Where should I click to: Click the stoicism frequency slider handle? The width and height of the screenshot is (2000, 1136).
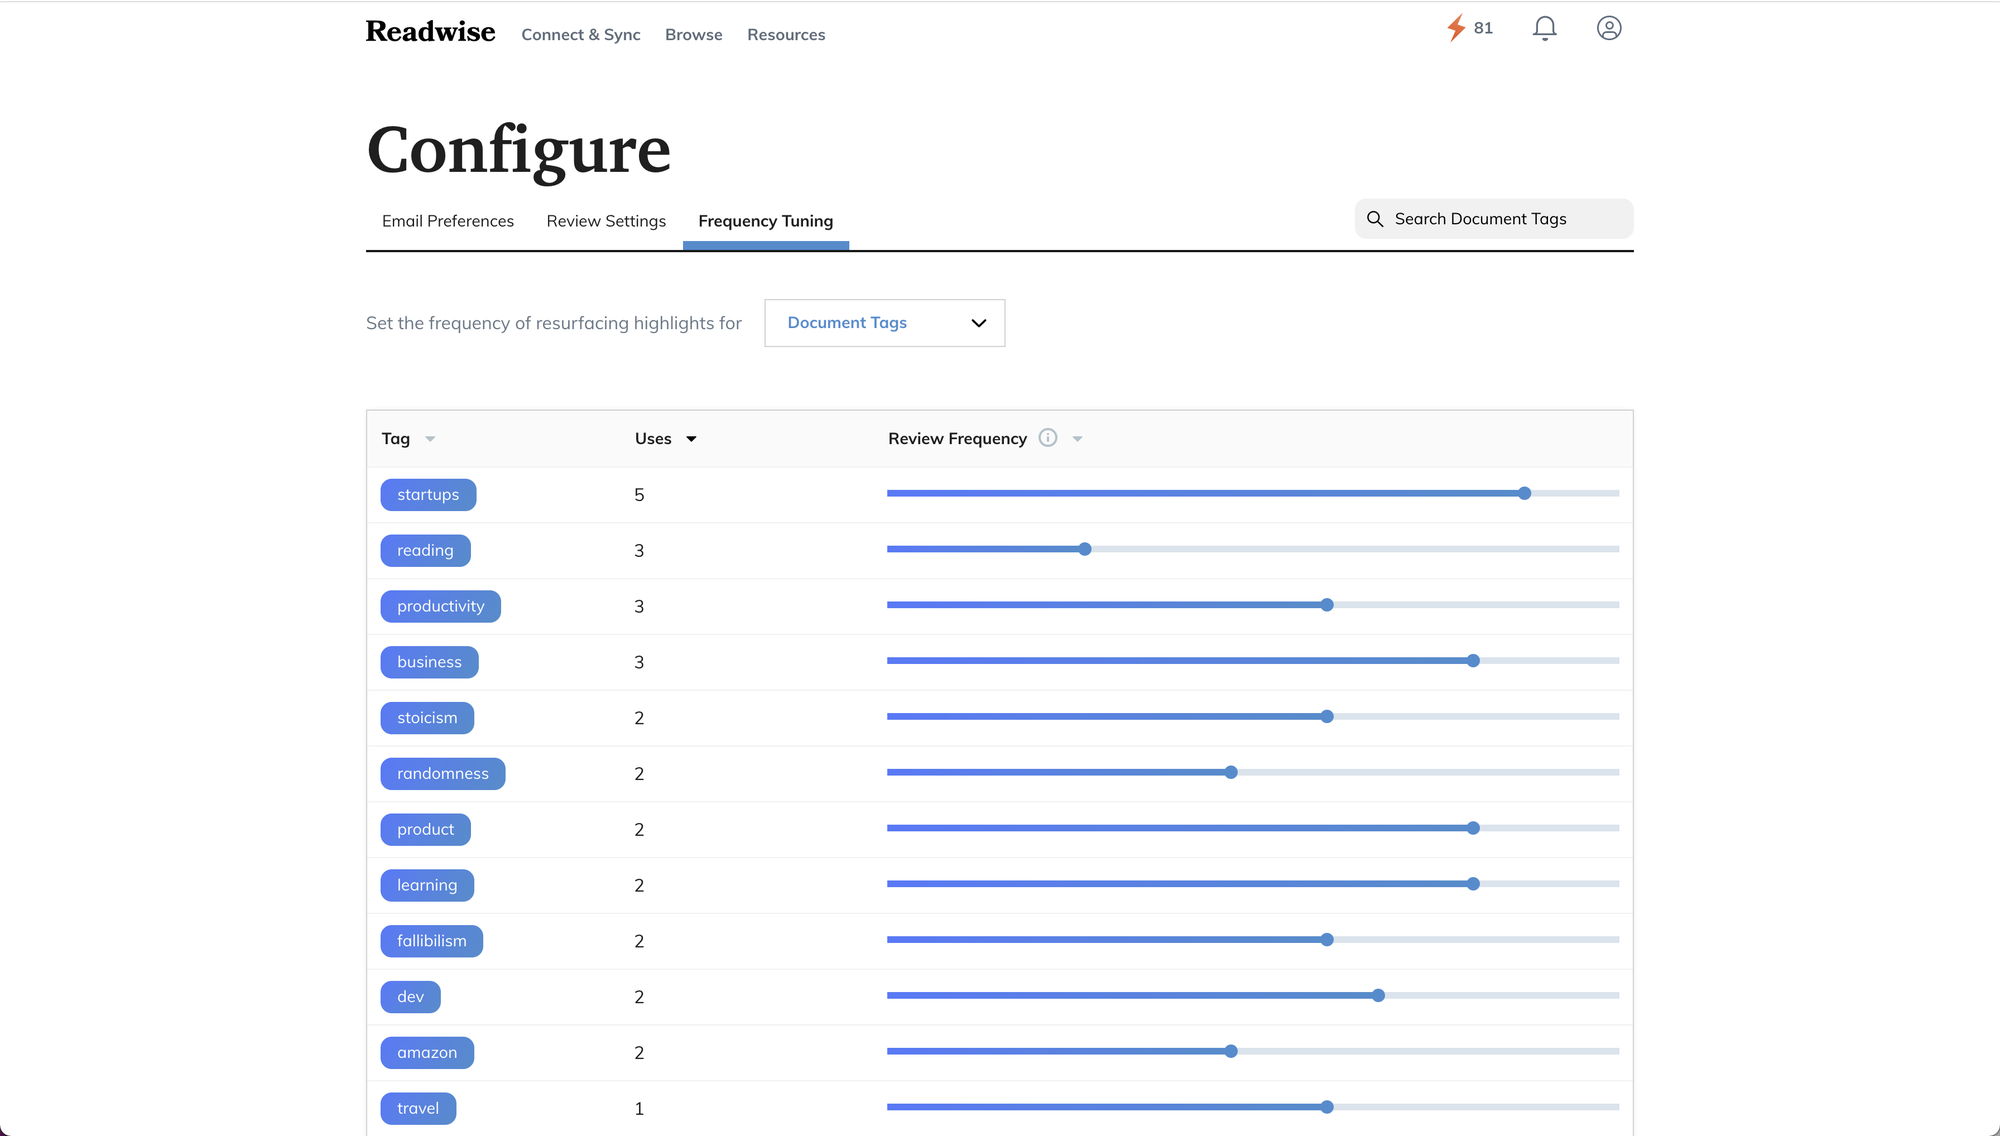(x=1327, y=717)
